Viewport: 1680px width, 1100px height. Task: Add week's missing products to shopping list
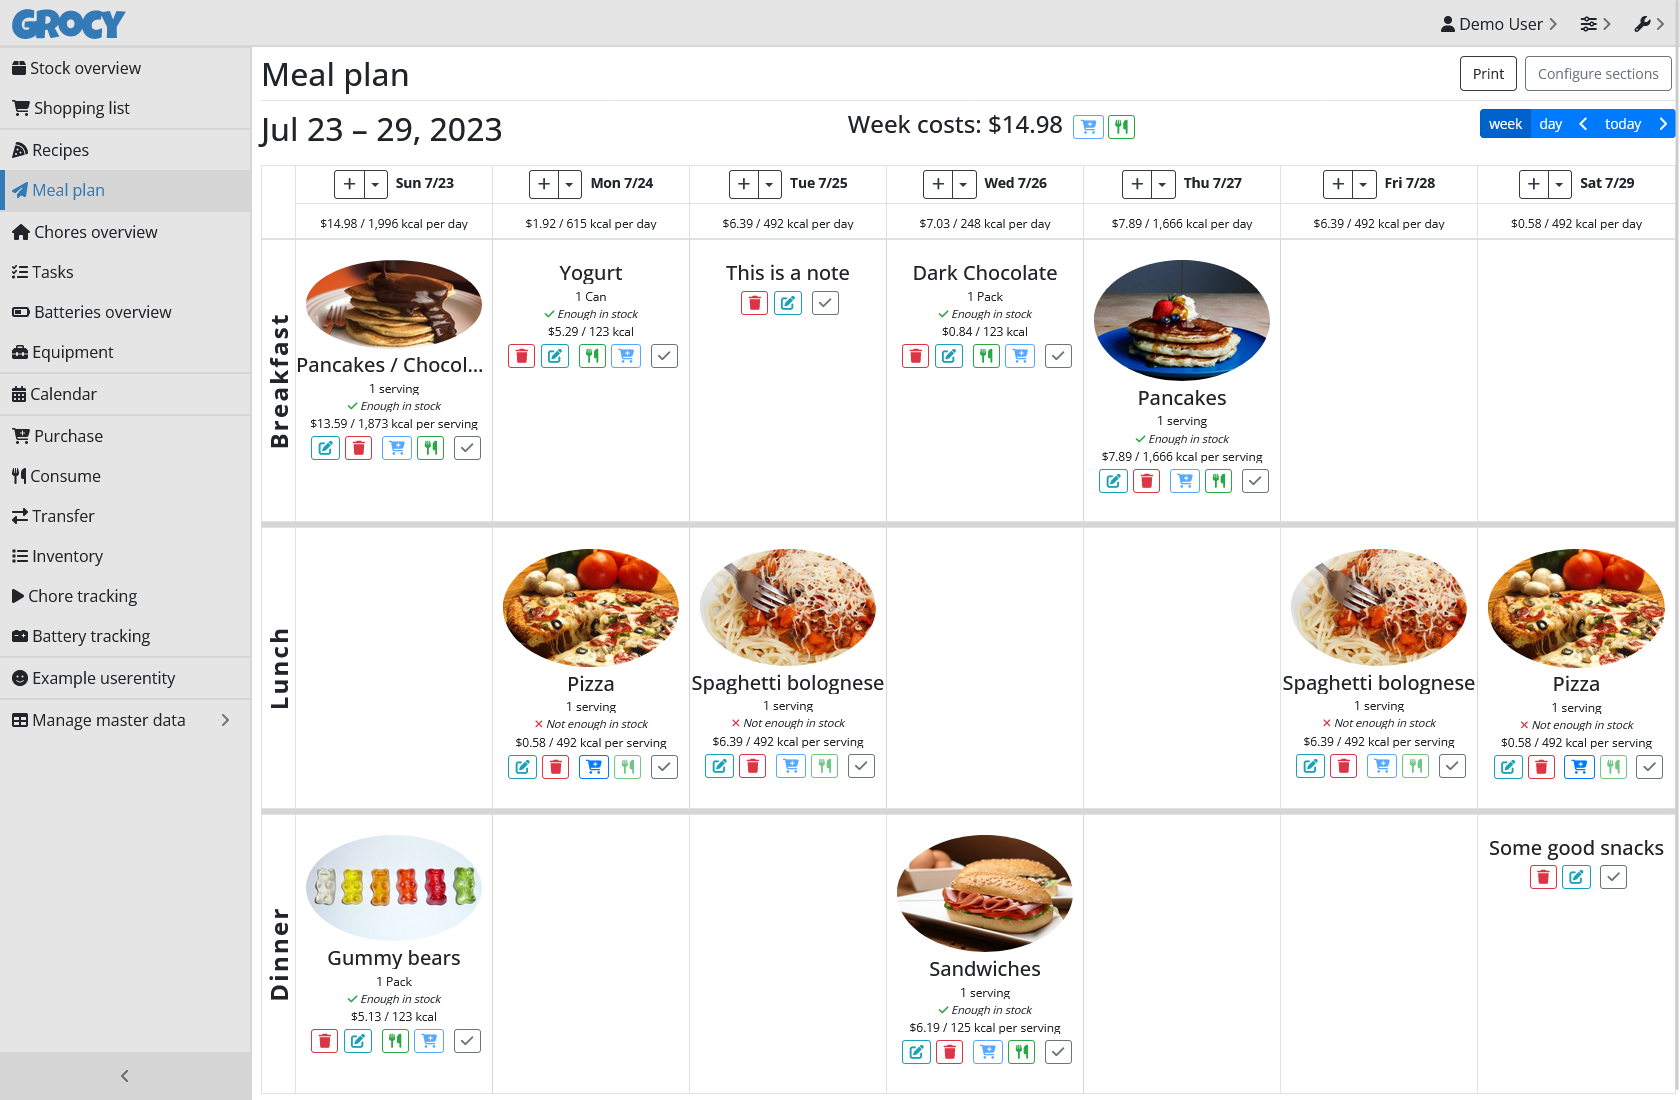point(1088,127)
